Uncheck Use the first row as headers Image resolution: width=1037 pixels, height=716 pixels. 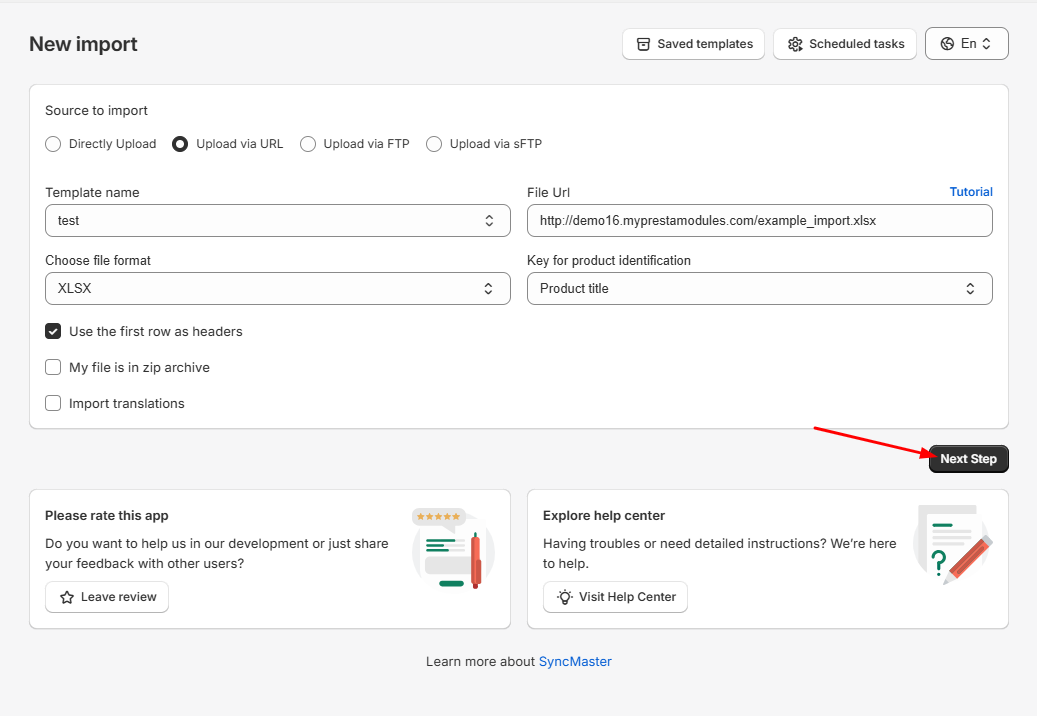click(x=53, y=331)
